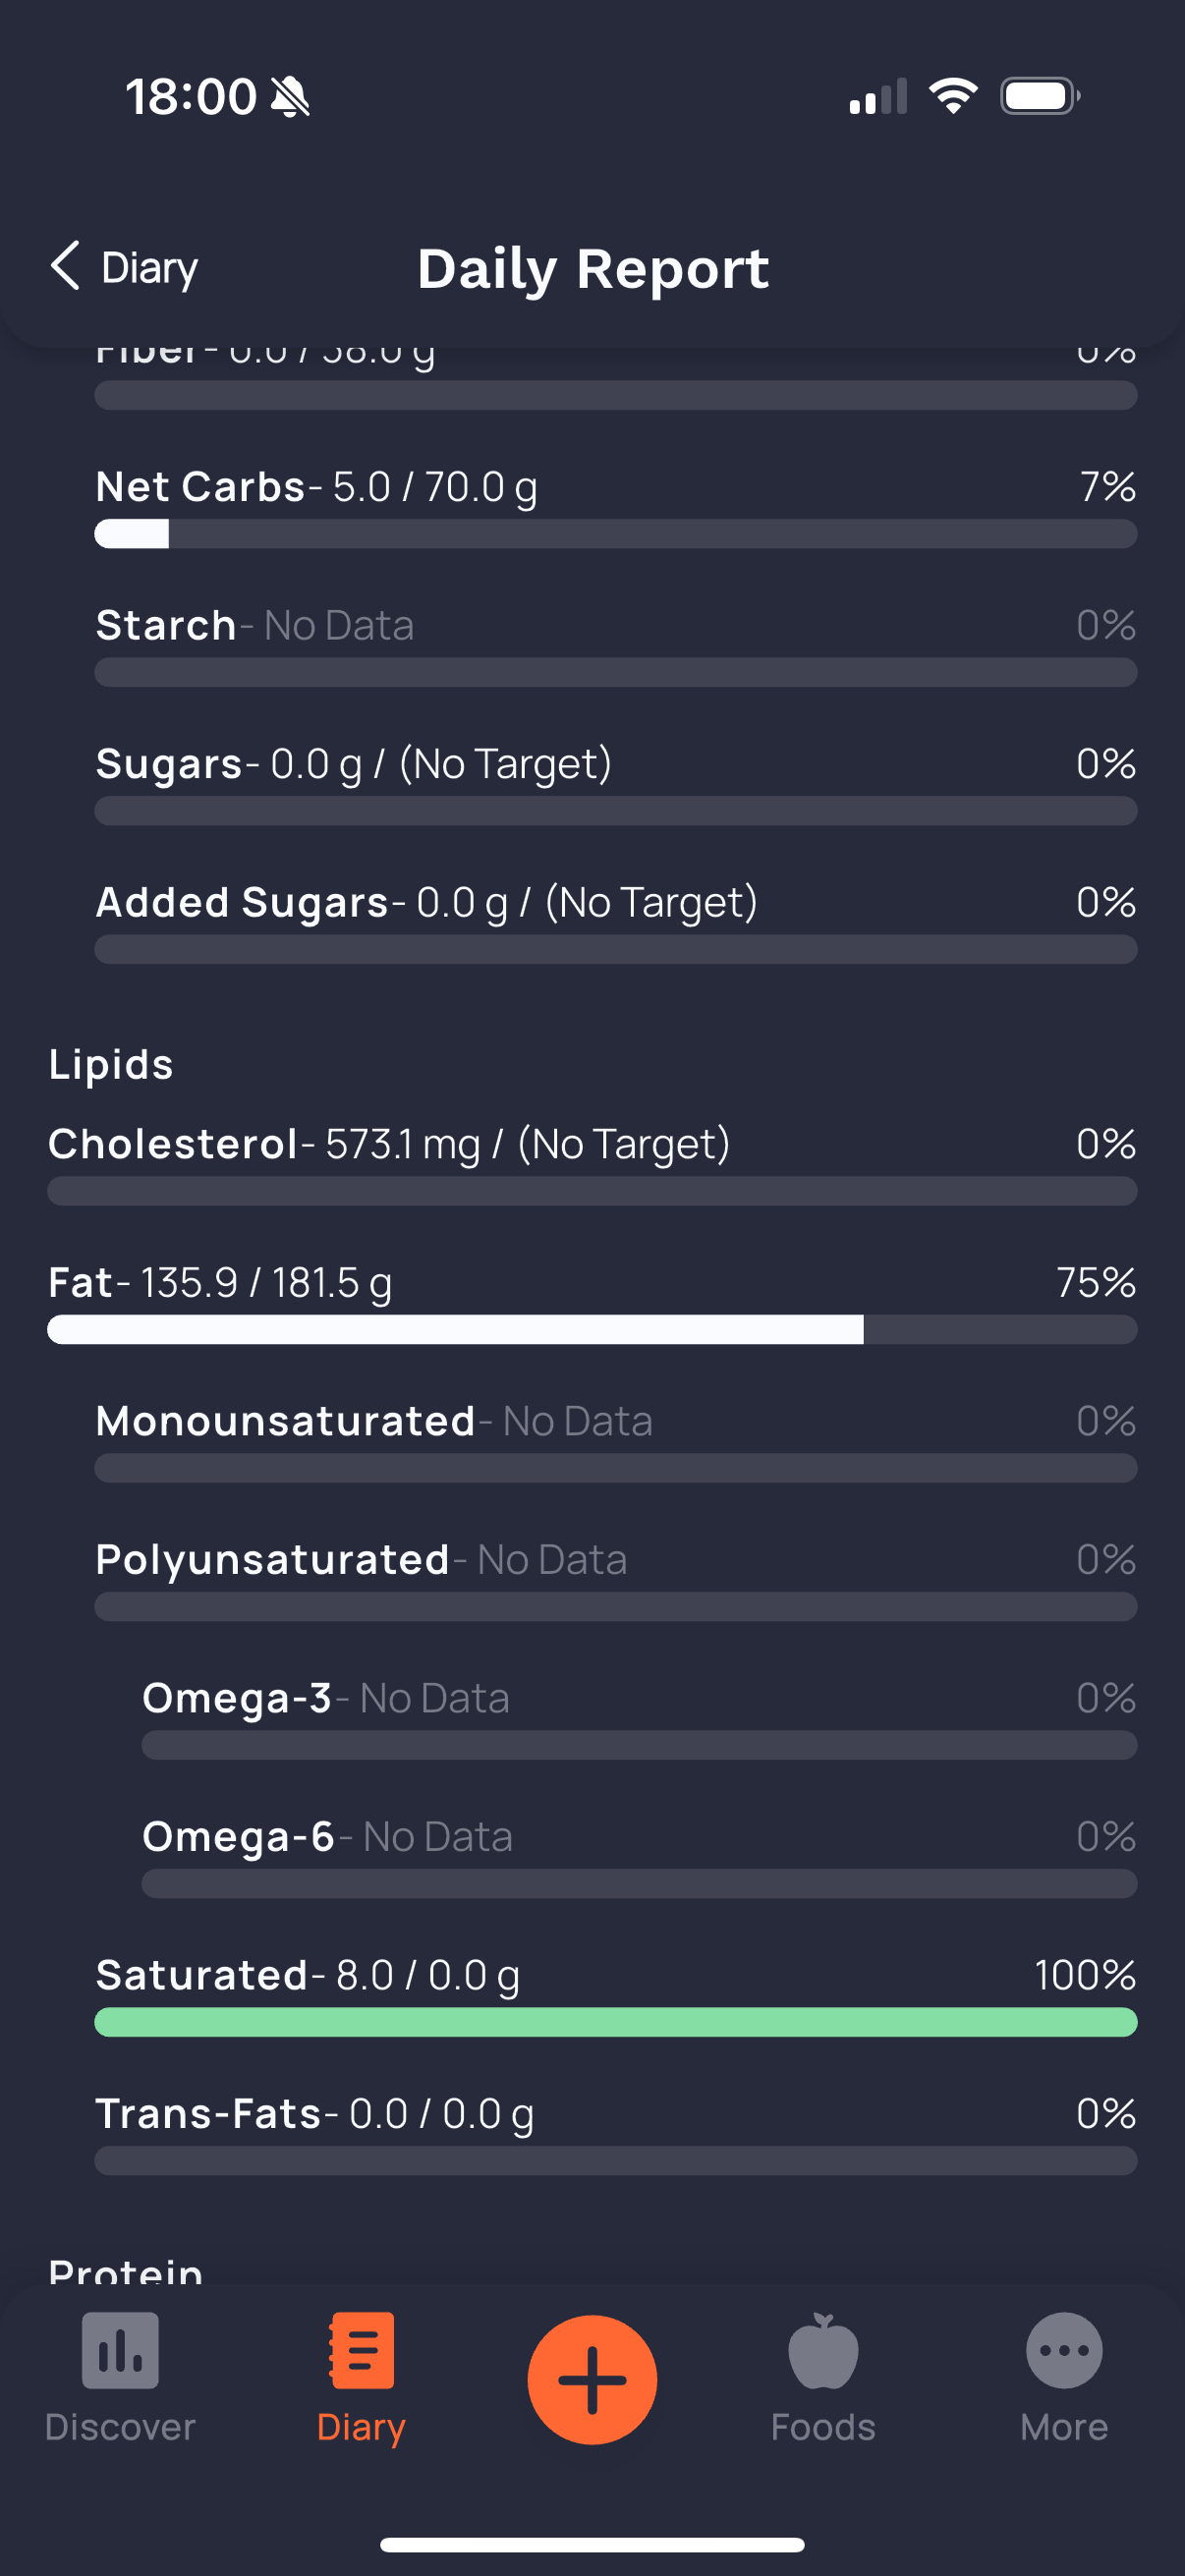Image resolution: width=1185 pixels, height=2576 pixels.
Task: Tap the orange plus add button
Action: (592, 2380)
